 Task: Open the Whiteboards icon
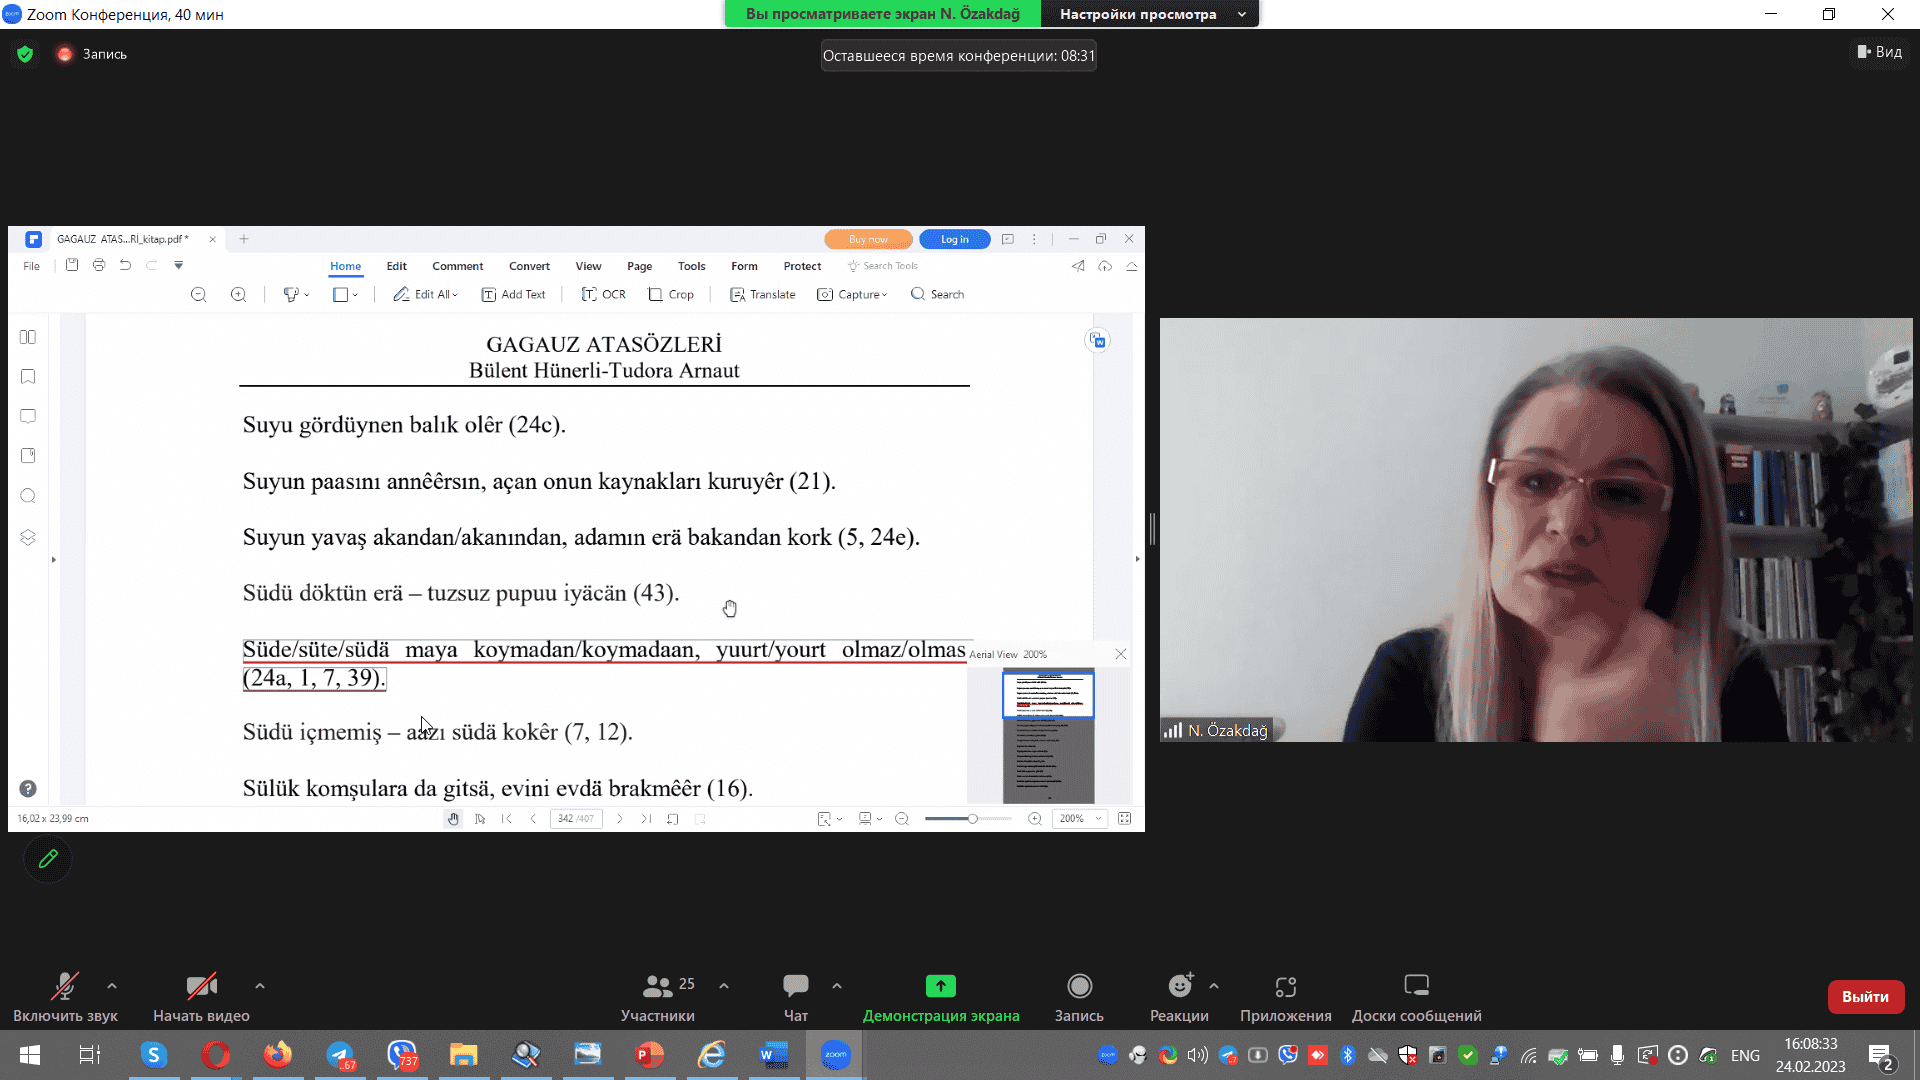click(x=1416, y=986)
